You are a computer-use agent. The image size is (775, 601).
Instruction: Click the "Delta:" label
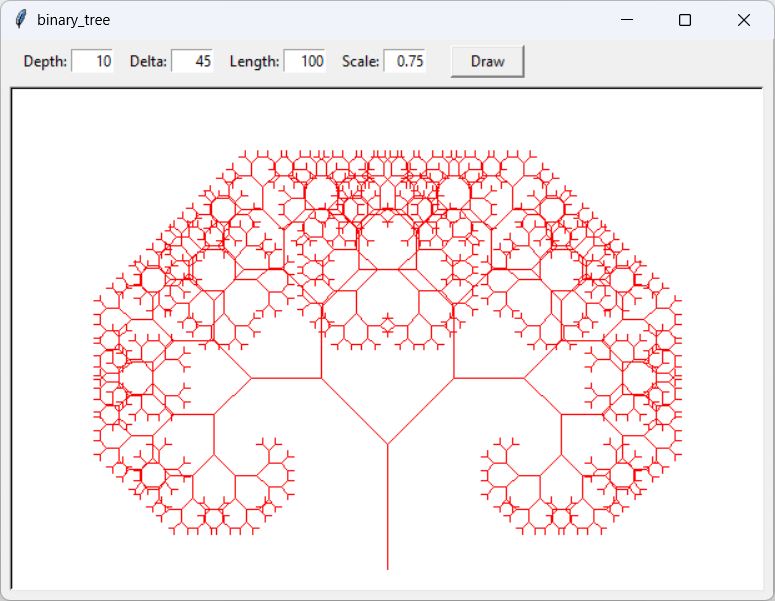(x=148, y=61)
